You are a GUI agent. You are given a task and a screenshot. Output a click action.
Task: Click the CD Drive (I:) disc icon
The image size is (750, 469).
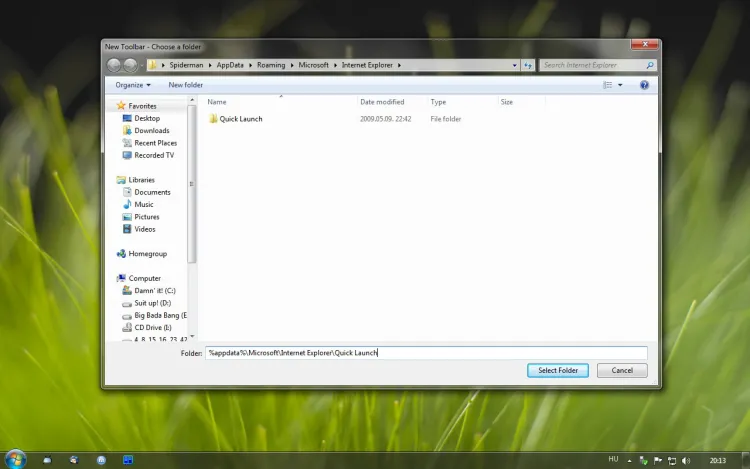127,327
